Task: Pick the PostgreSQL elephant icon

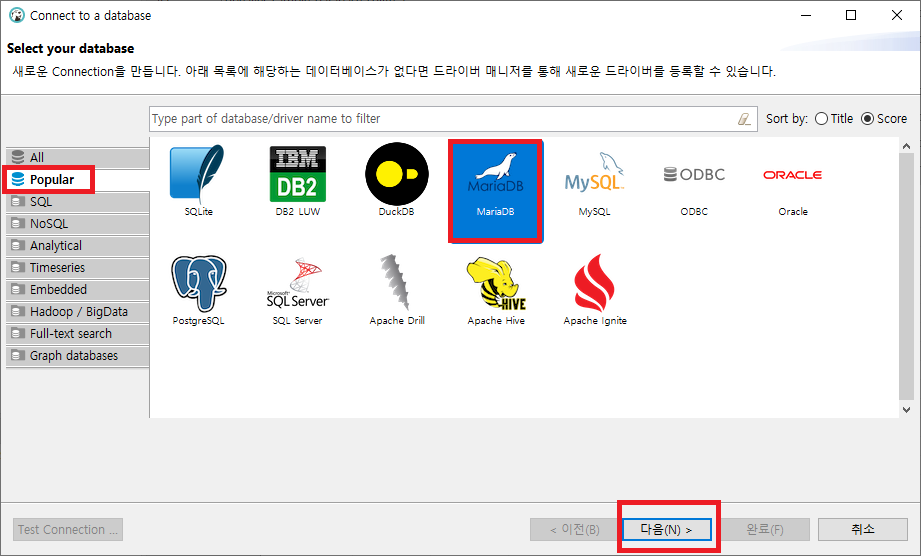Action: [199, 284]
